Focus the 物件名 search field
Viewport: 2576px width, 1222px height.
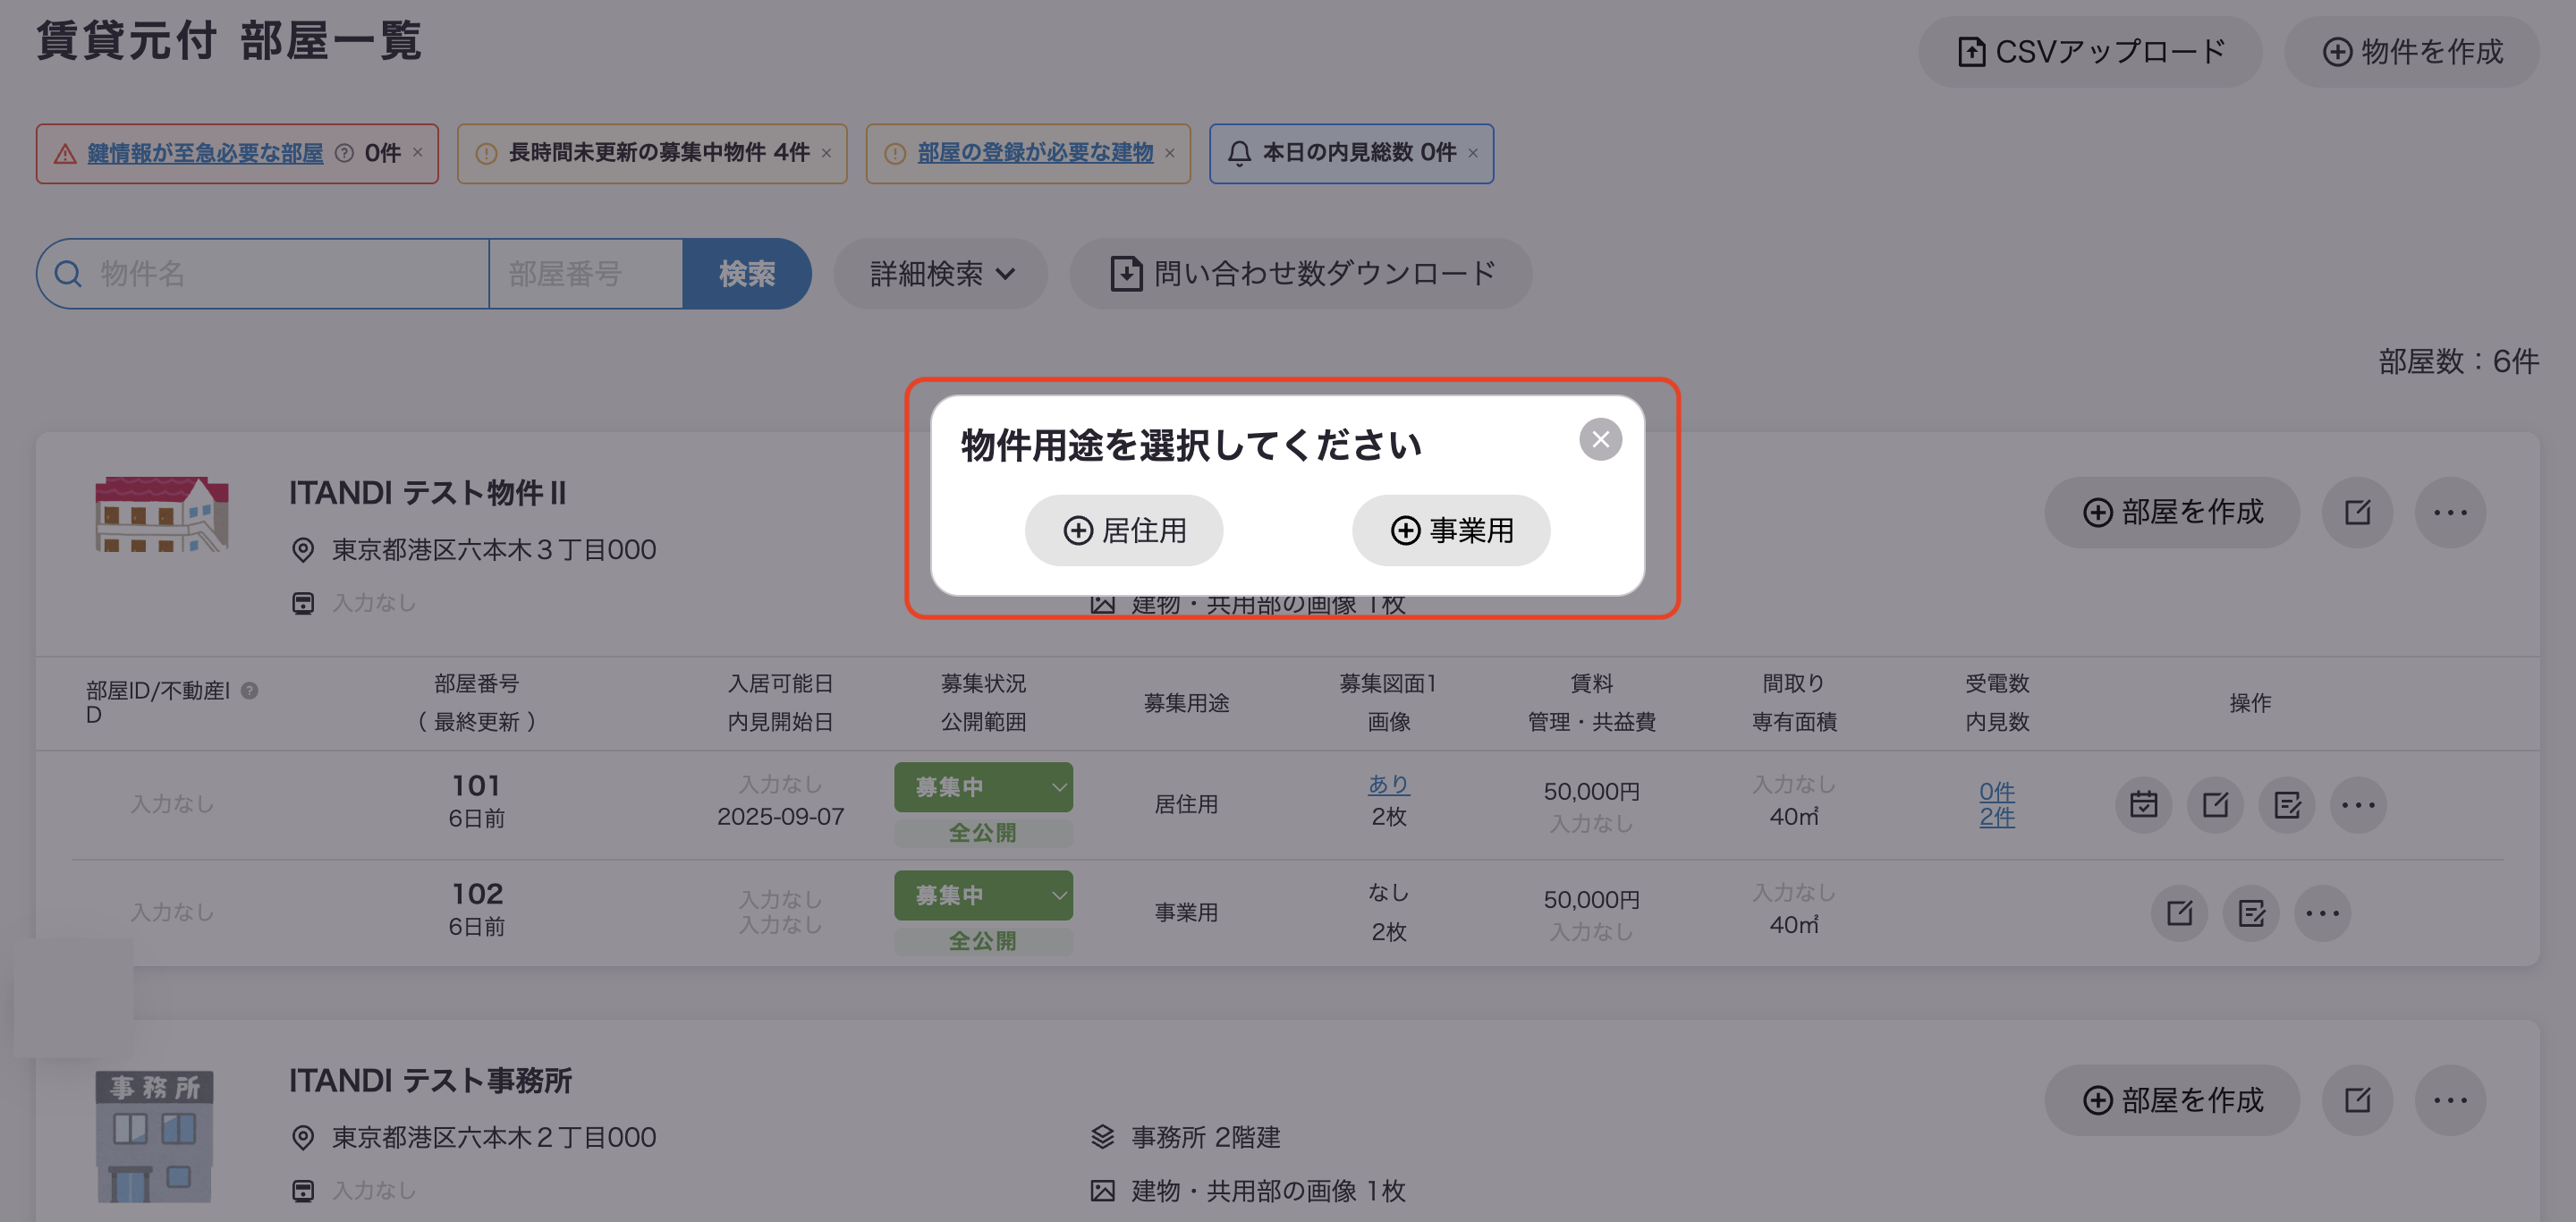(263, 273)
